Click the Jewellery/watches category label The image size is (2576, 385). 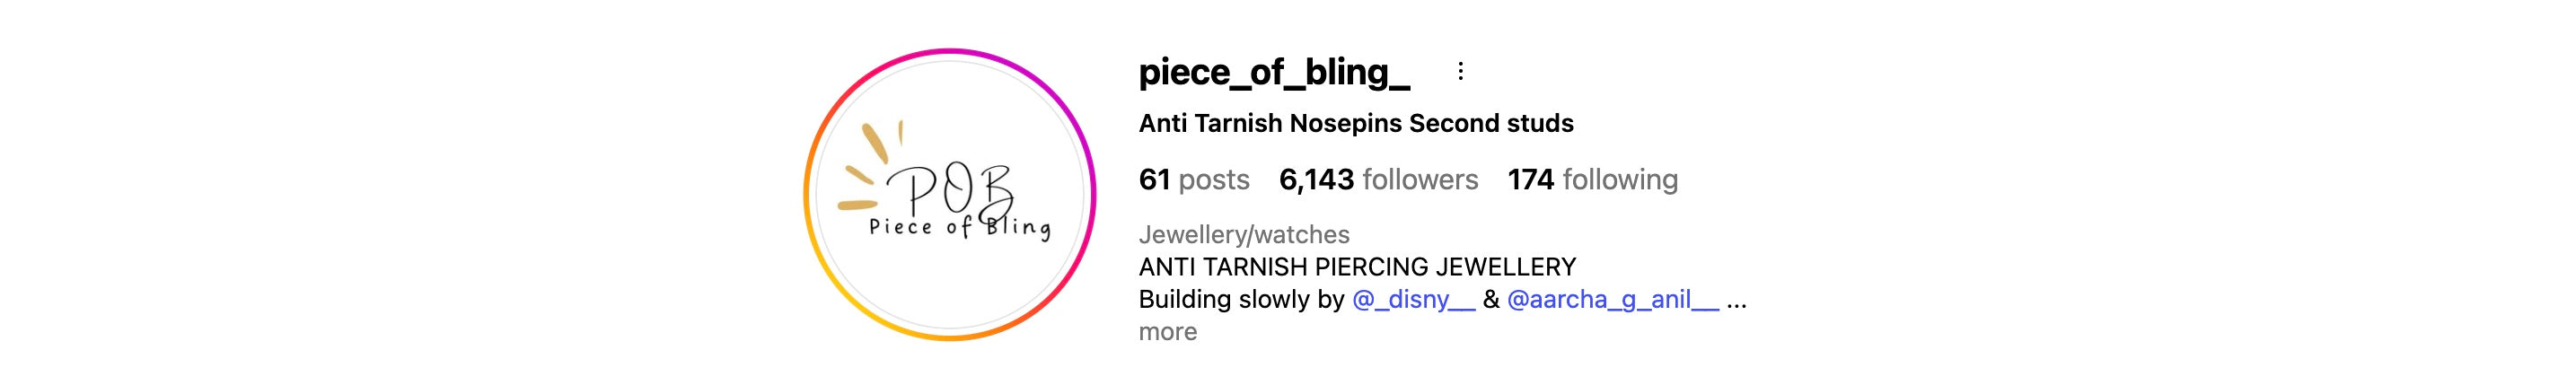coord(1244,235)
